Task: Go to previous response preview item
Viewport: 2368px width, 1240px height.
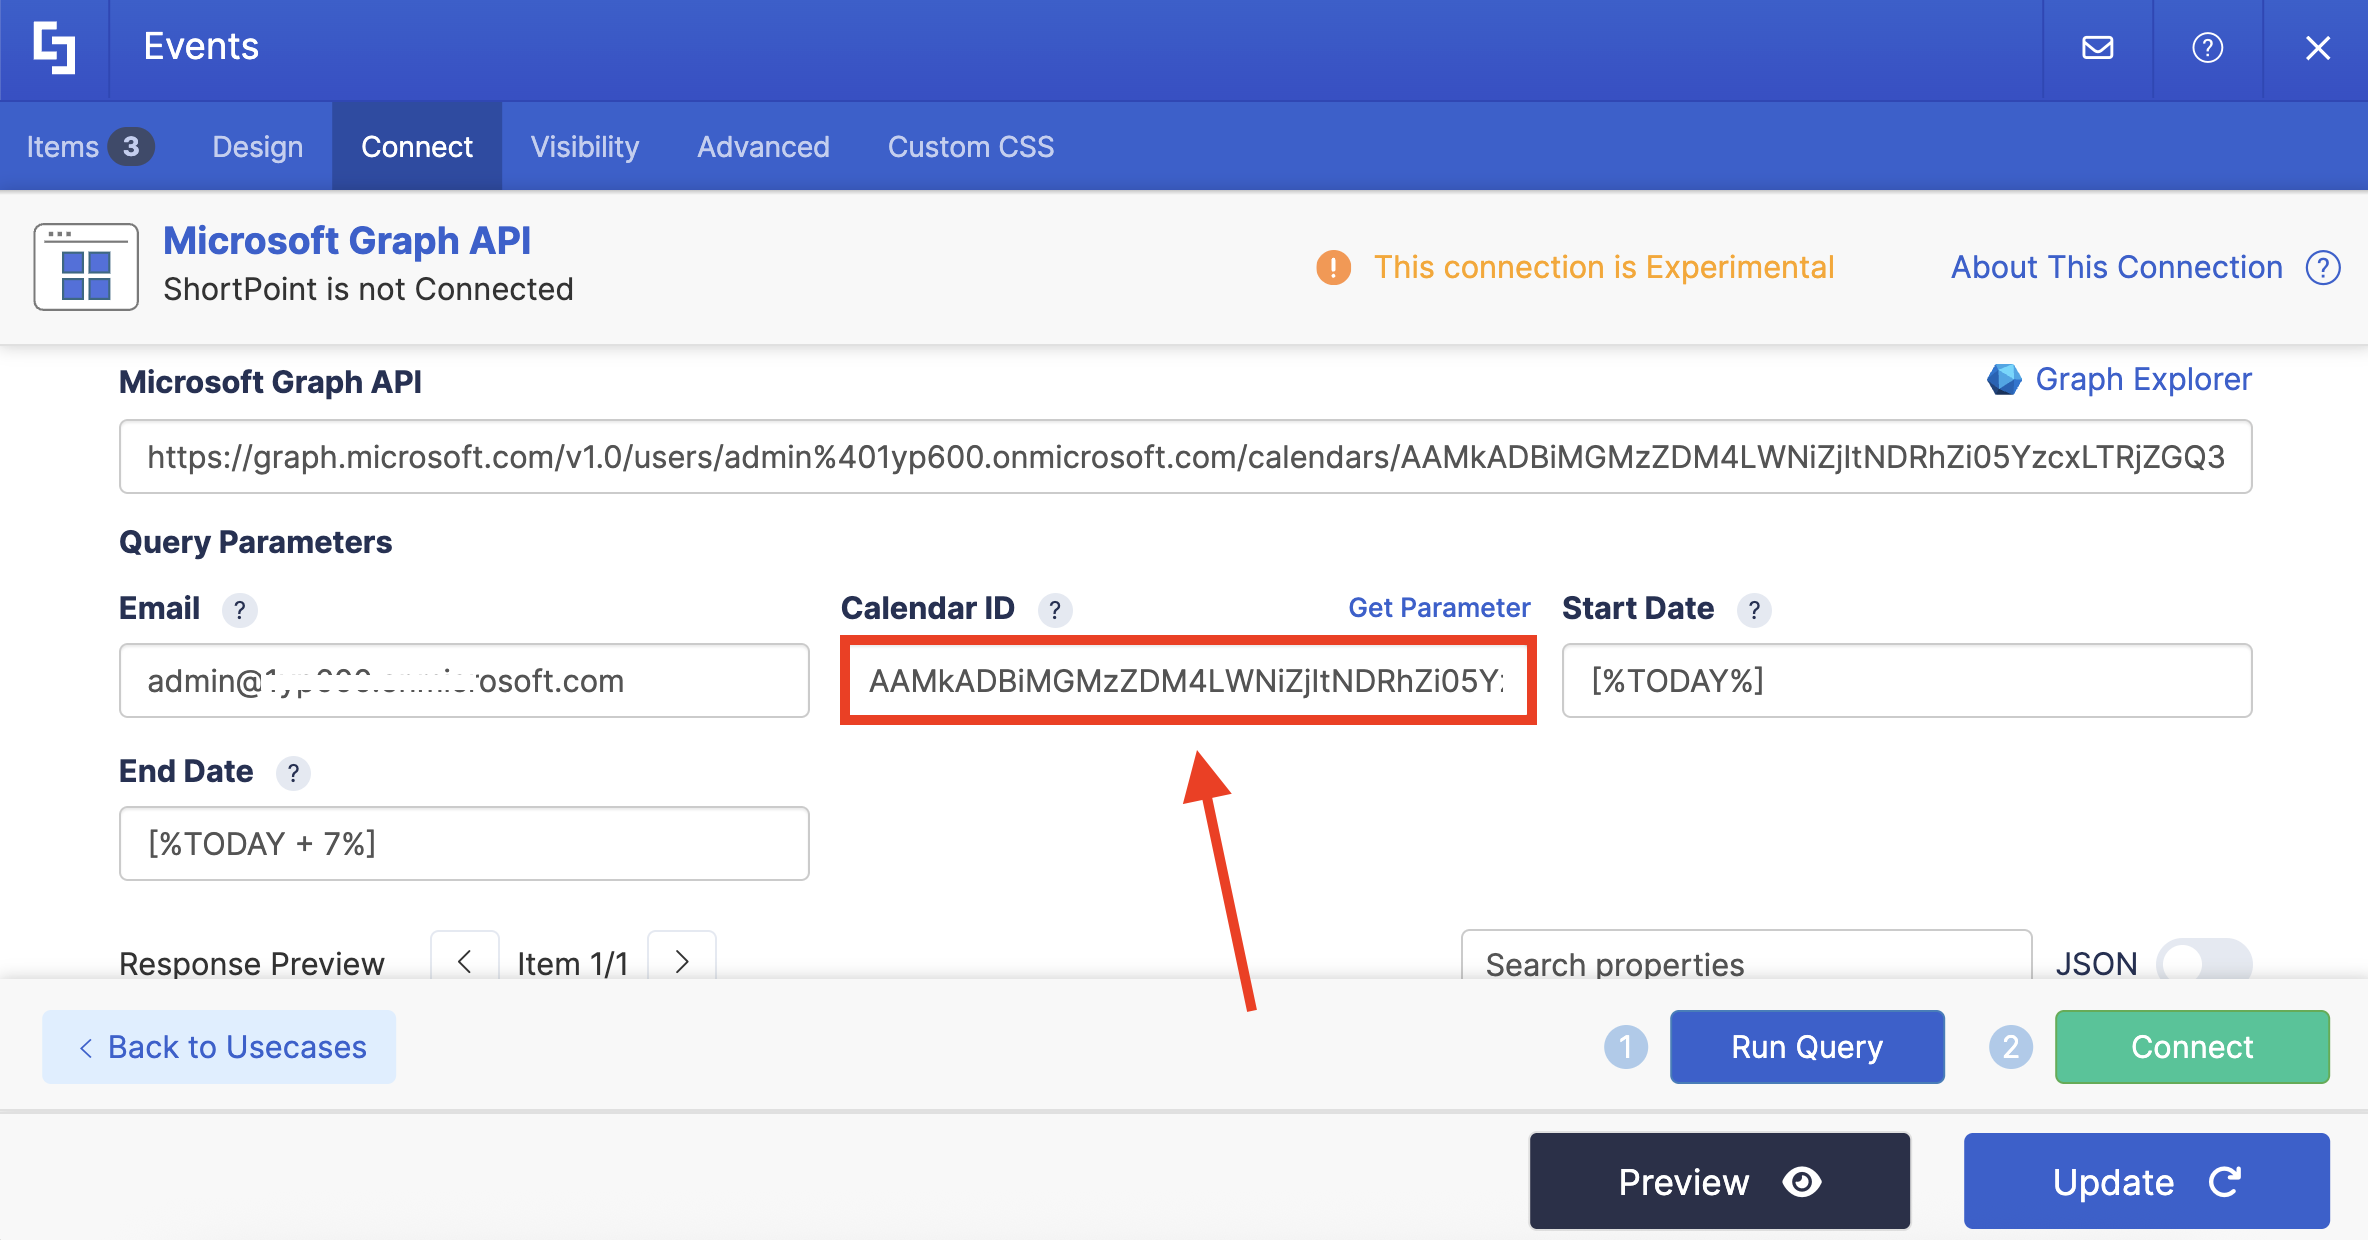Action: tap(465, 962)
